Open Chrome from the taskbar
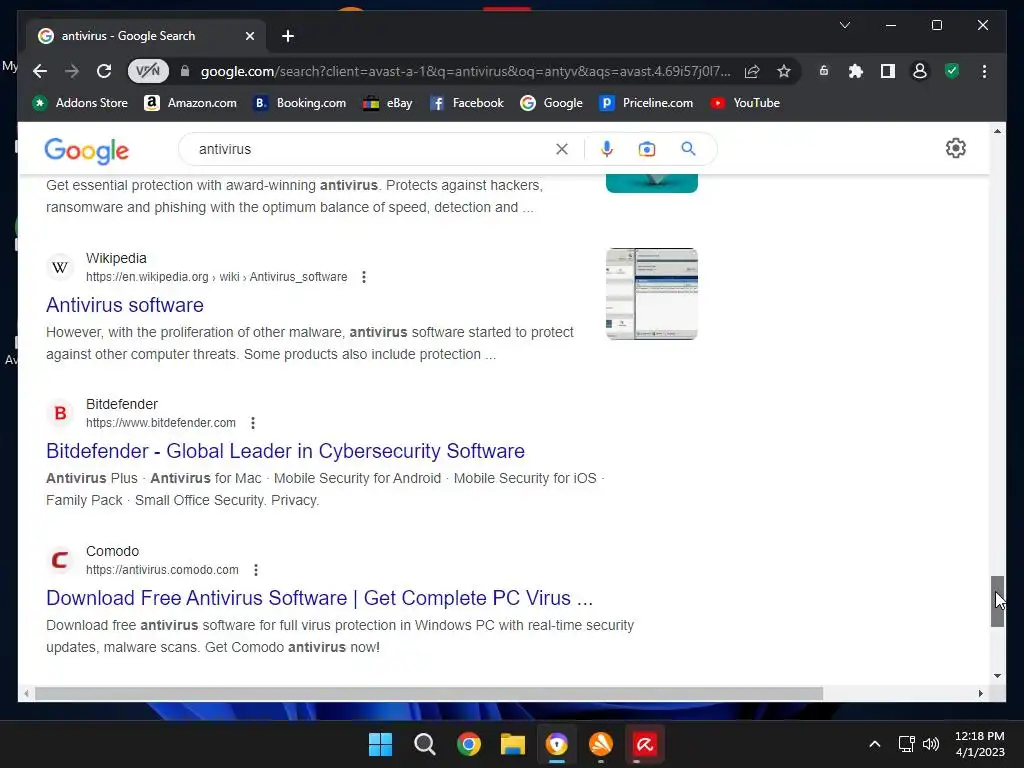Screen dimensions: 1024x768 [x=468, y=744]
